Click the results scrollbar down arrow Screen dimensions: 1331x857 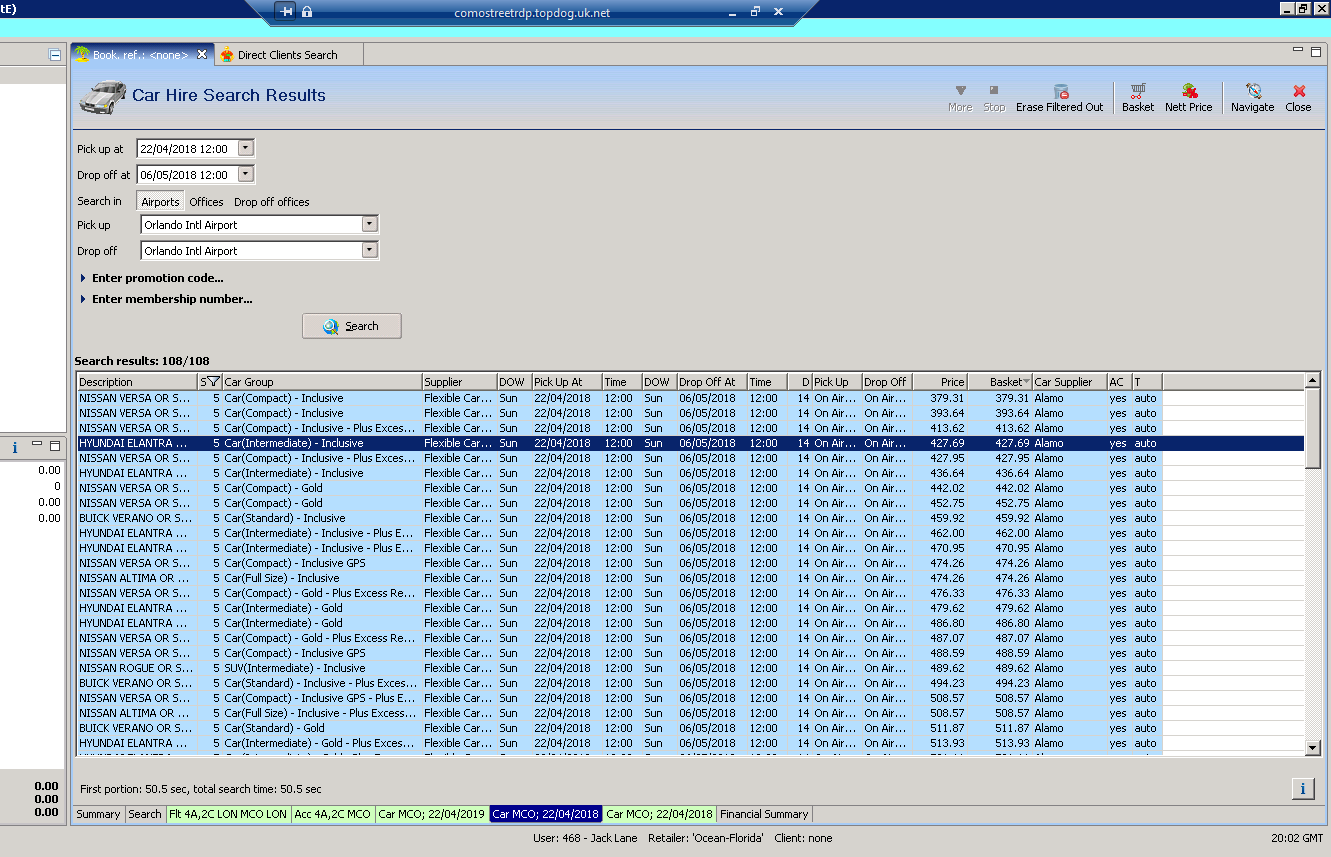click(x=1313, y=747)
